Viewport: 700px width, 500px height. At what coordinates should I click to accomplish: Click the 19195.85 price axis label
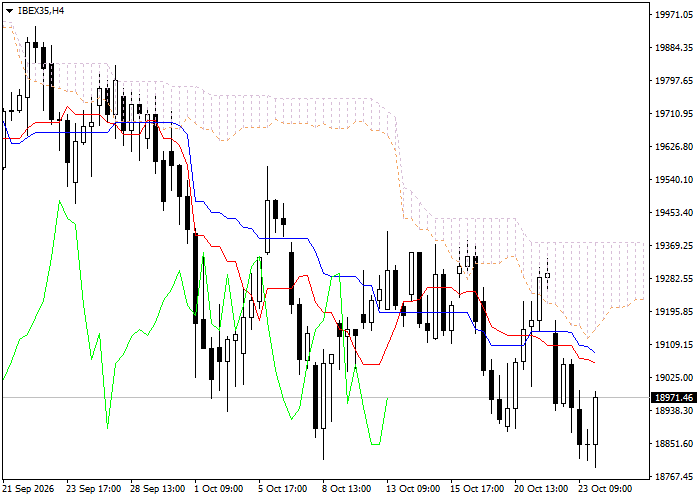coord(674,312)
